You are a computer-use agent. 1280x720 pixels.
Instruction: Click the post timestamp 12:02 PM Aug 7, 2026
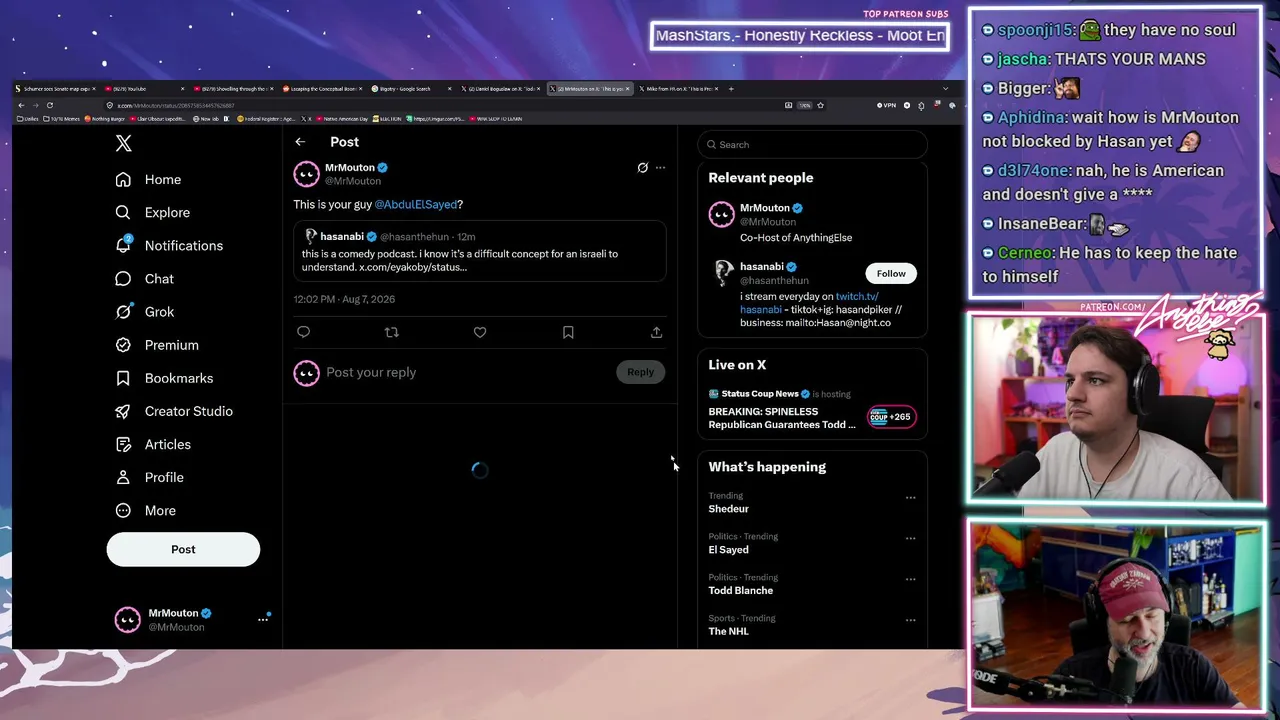344,299
